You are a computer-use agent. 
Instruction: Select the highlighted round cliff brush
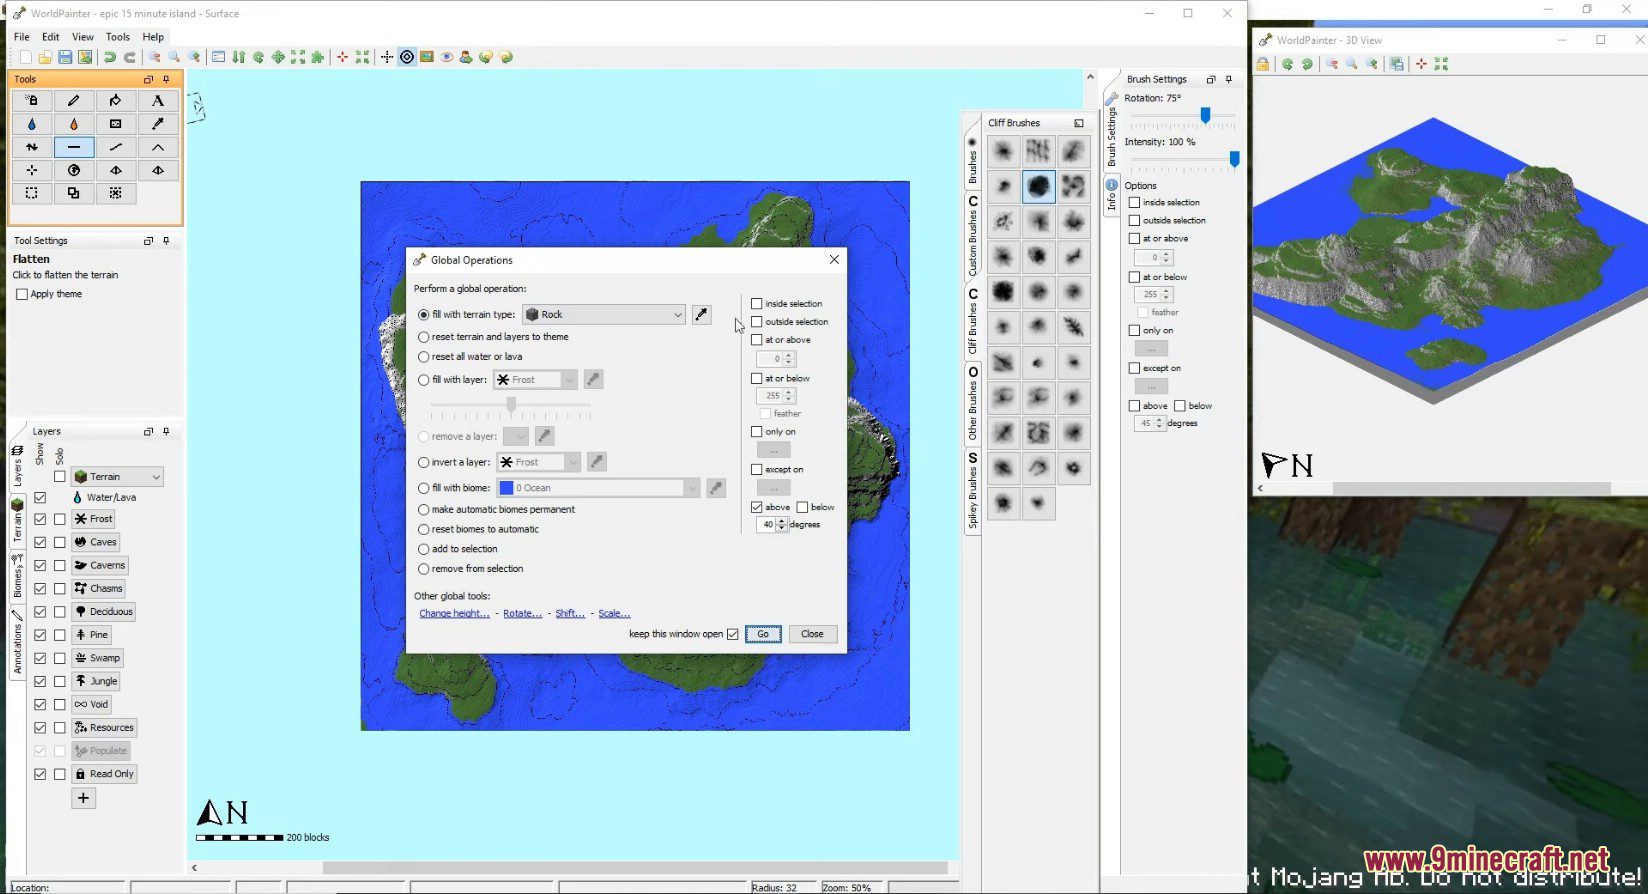(1038, 186)
